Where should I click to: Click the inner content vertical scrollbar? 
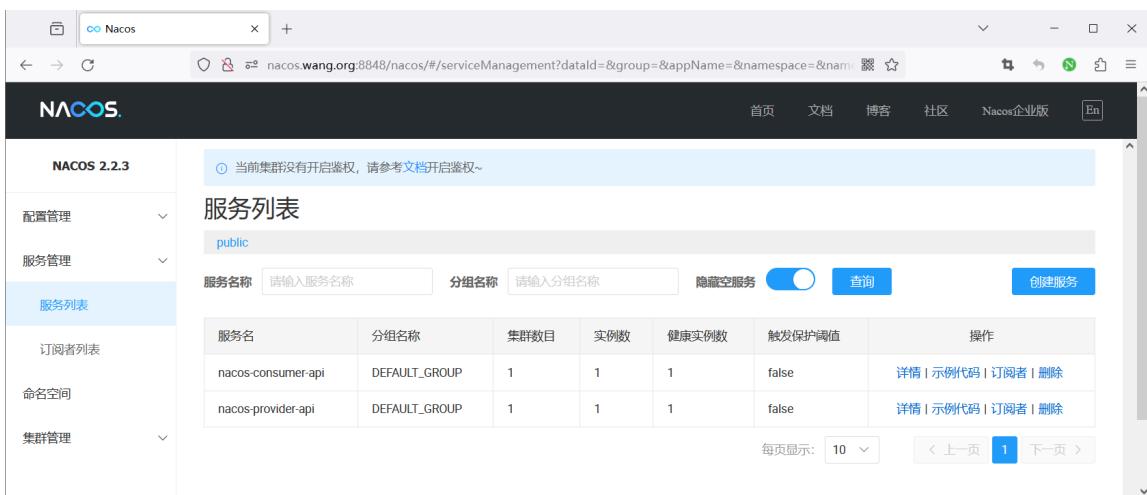tap(1129, 317)
